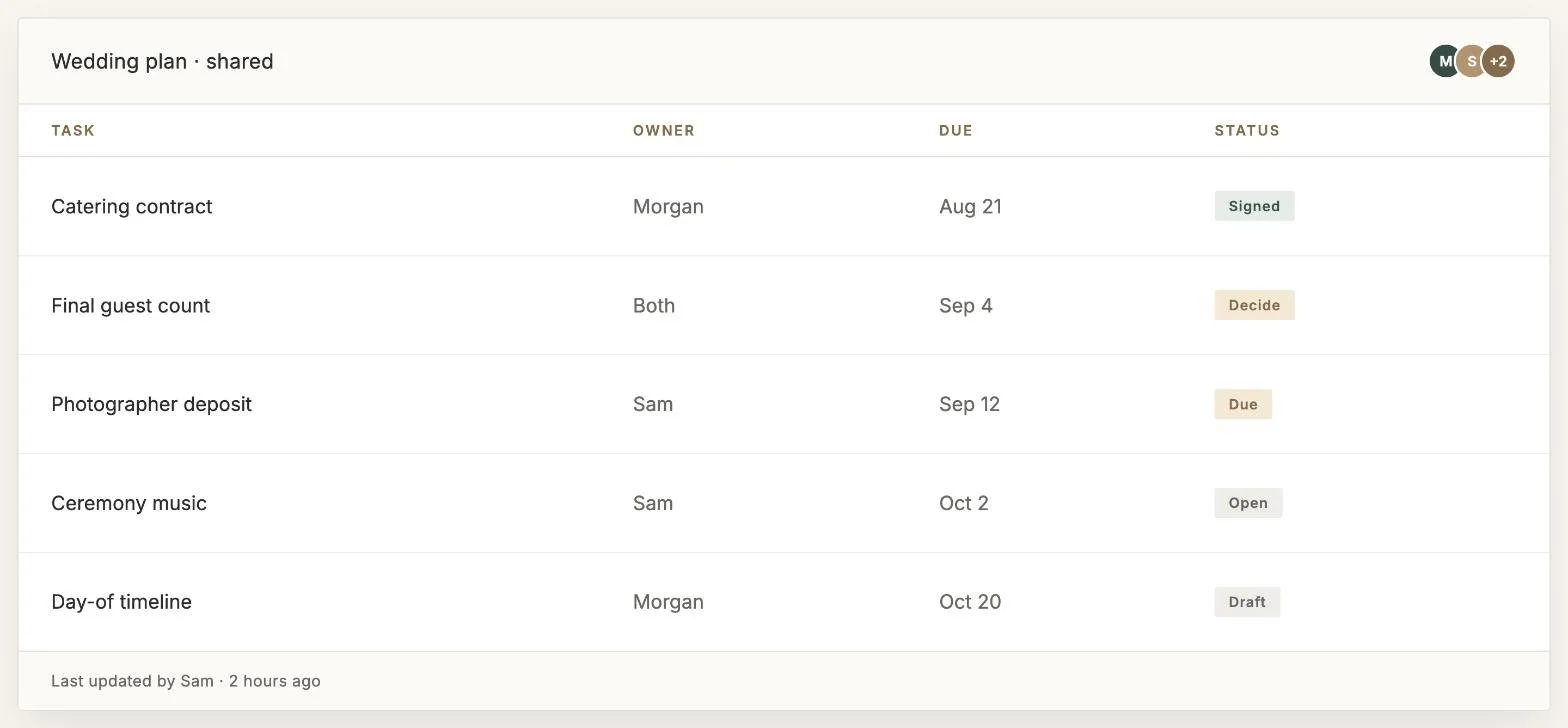Screen dimensions: 1568x728
Task: Click owner Sam in Photographer deposit row
Action: pyautogui.click(x=653, y=404)
